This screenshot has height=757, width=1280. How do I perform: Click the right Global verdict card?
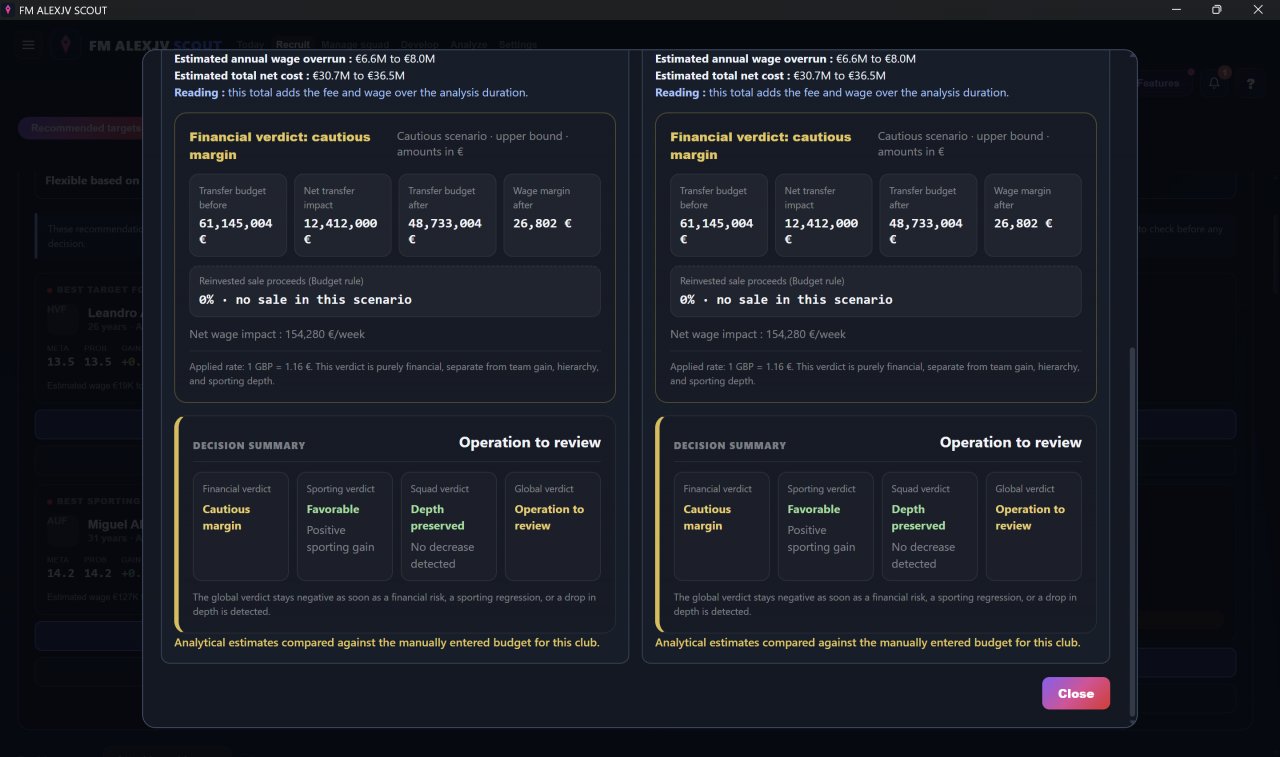[x=1034, y=526]
